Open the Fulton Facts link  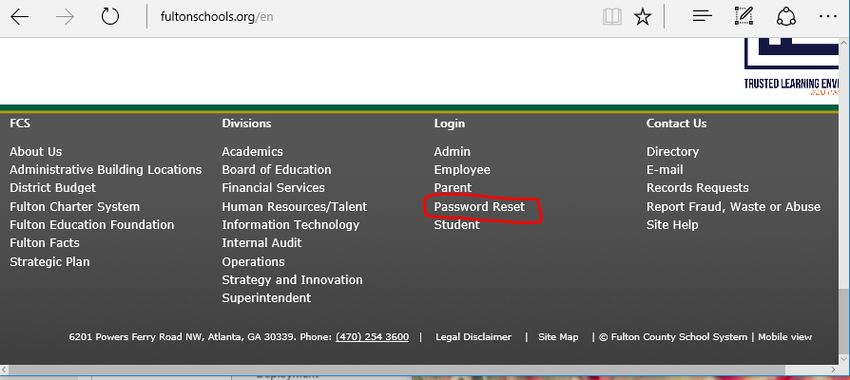pyautogui.click(x=44, y=243)
